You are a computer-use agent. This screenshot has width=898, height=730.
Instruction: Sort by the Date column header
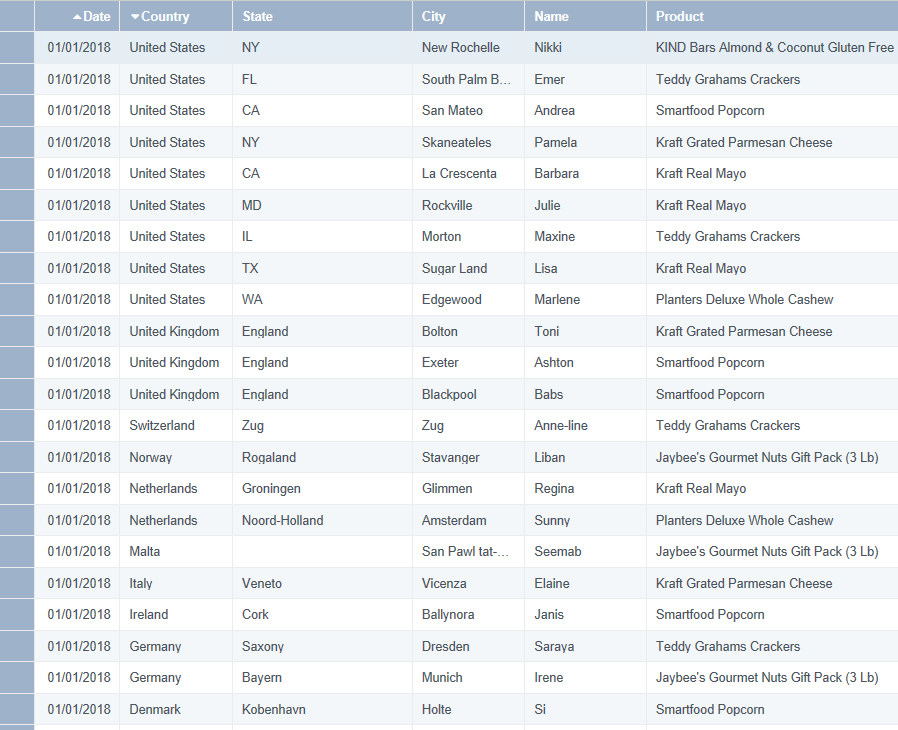pyautogui.click(x=77, y=16)
